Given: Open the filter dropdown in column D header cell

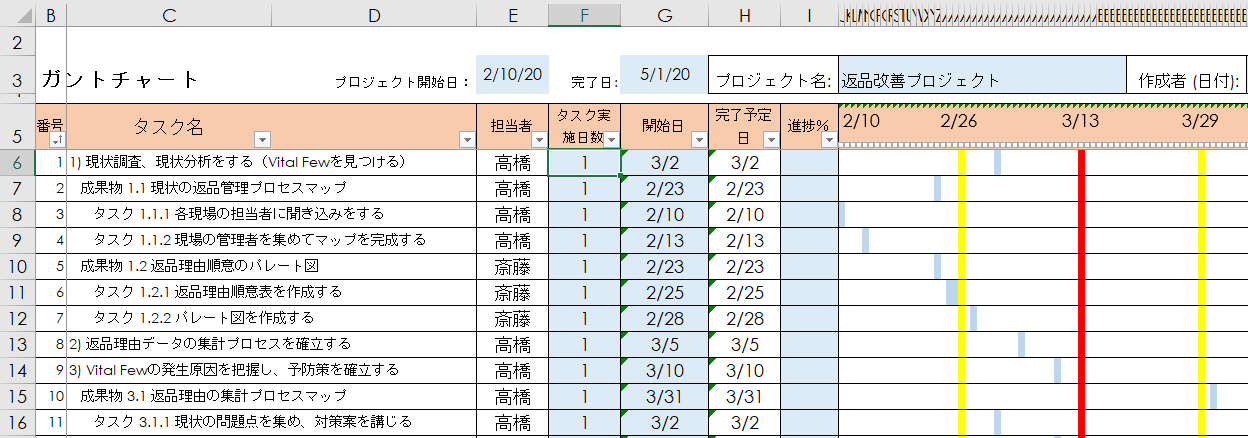Looking at the screenshot, I should pos(467,140).
